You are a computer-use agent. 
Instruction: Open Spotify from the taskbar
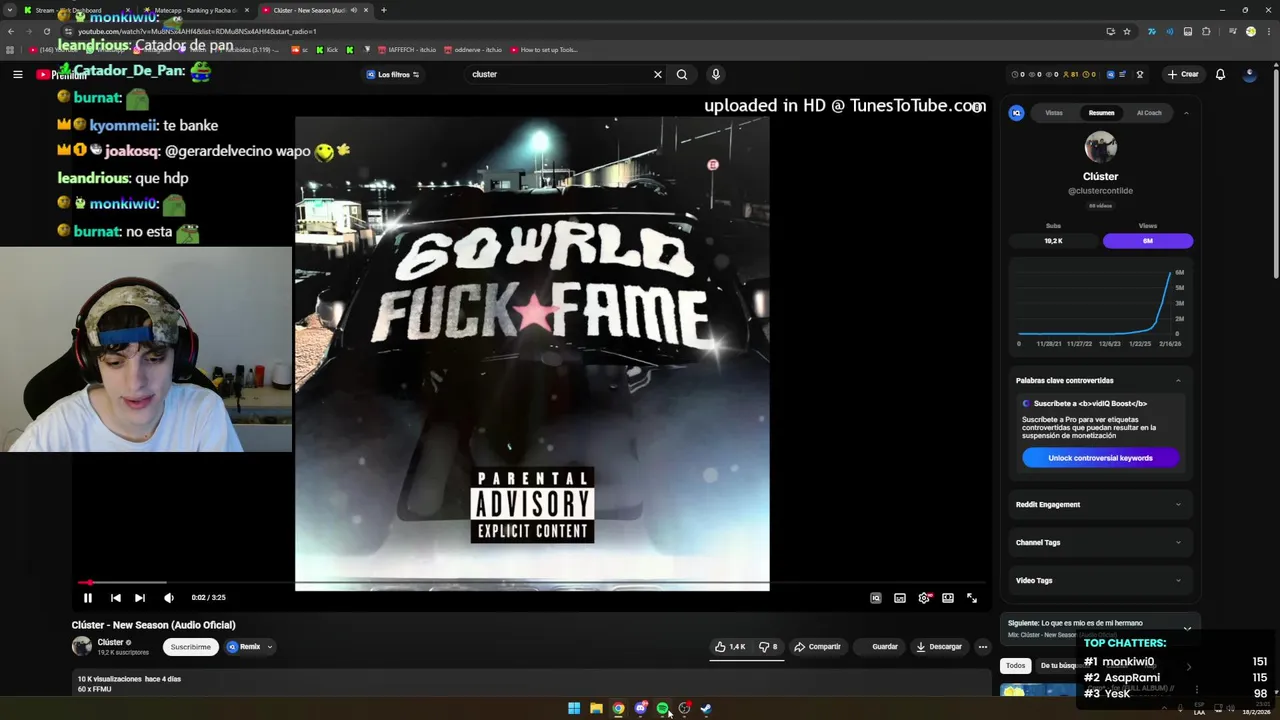pos(662,708)
